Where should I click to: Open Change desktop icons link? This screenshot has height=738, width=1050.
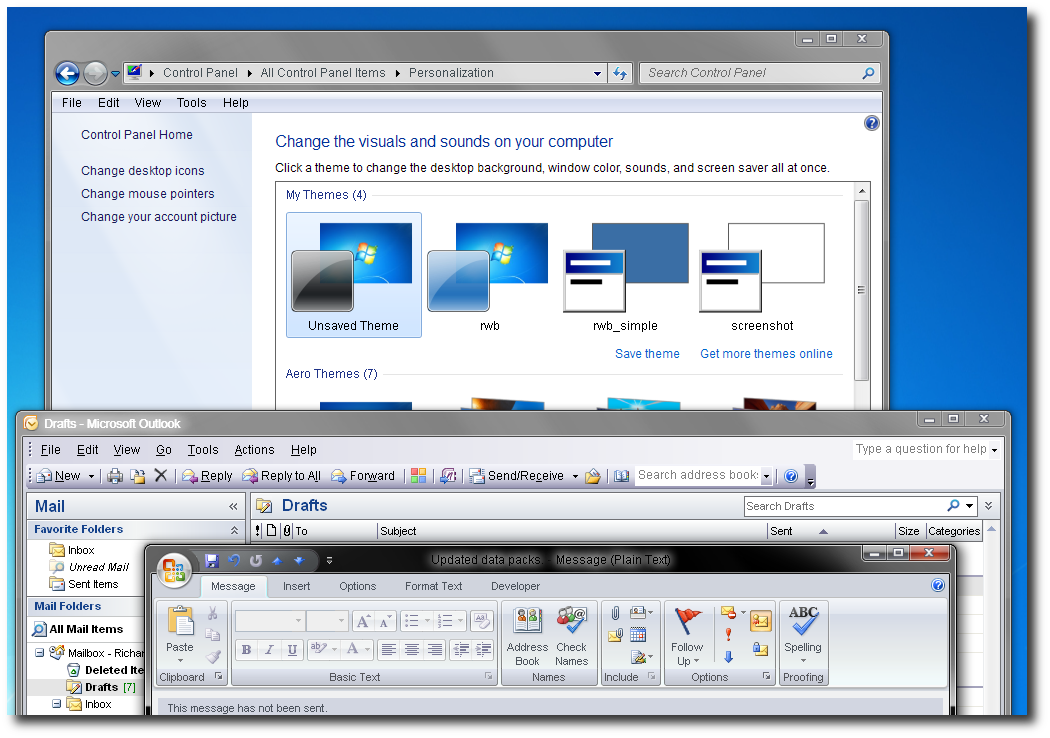[143, 171]
